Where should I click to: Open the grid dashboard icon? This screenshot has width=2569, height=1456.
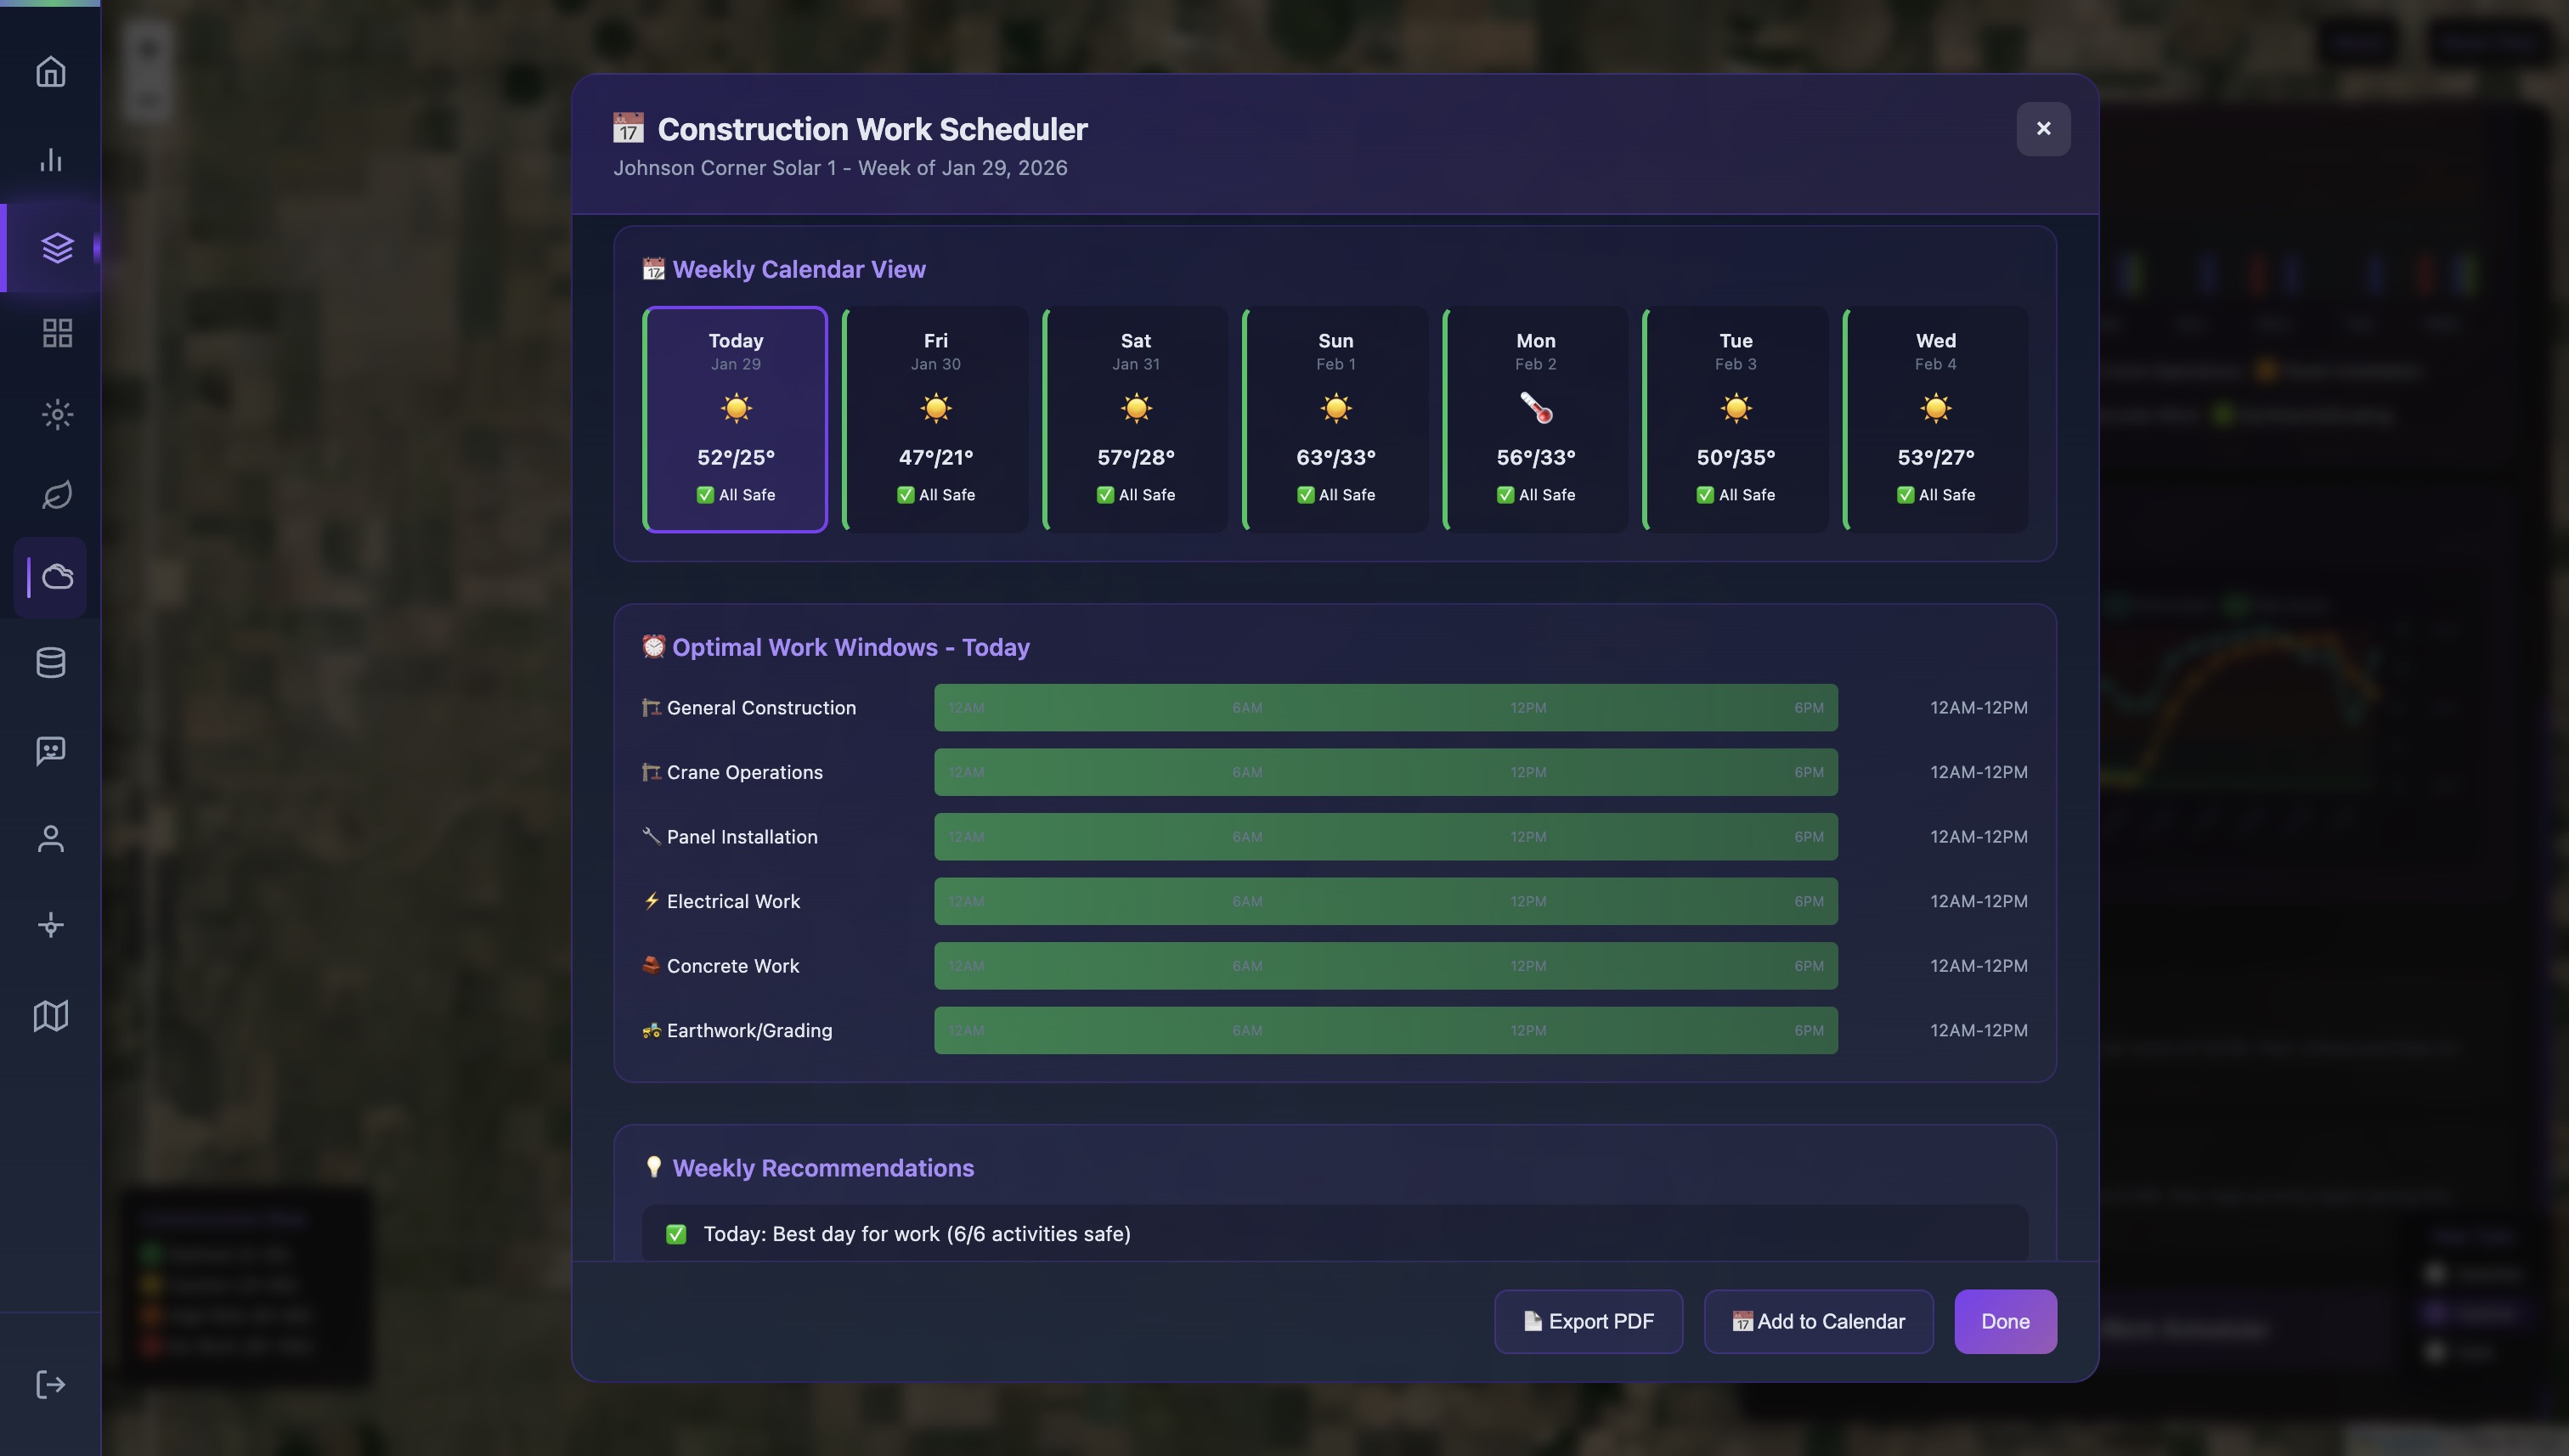pyautogui.click(x=57, y=333)
